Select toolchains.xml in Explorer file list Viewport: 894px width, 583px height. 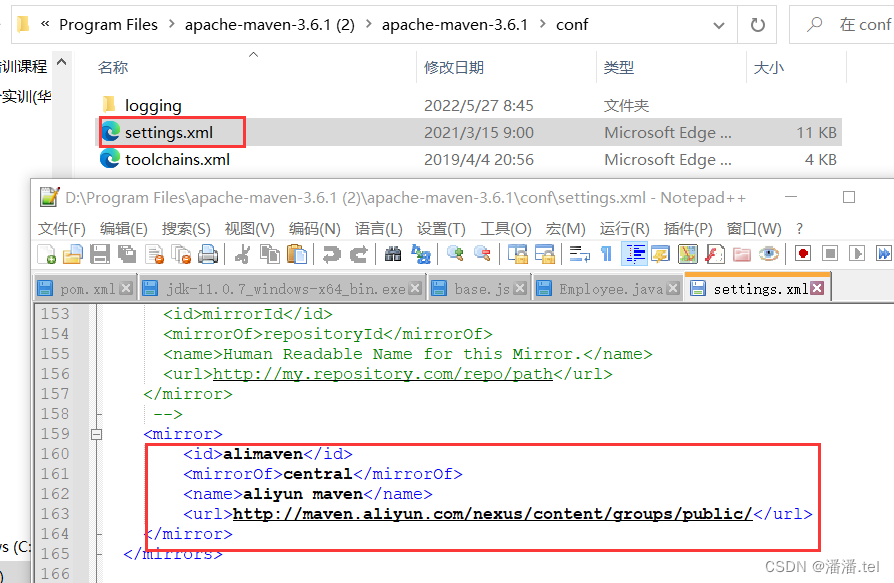[x=177, y=159]
